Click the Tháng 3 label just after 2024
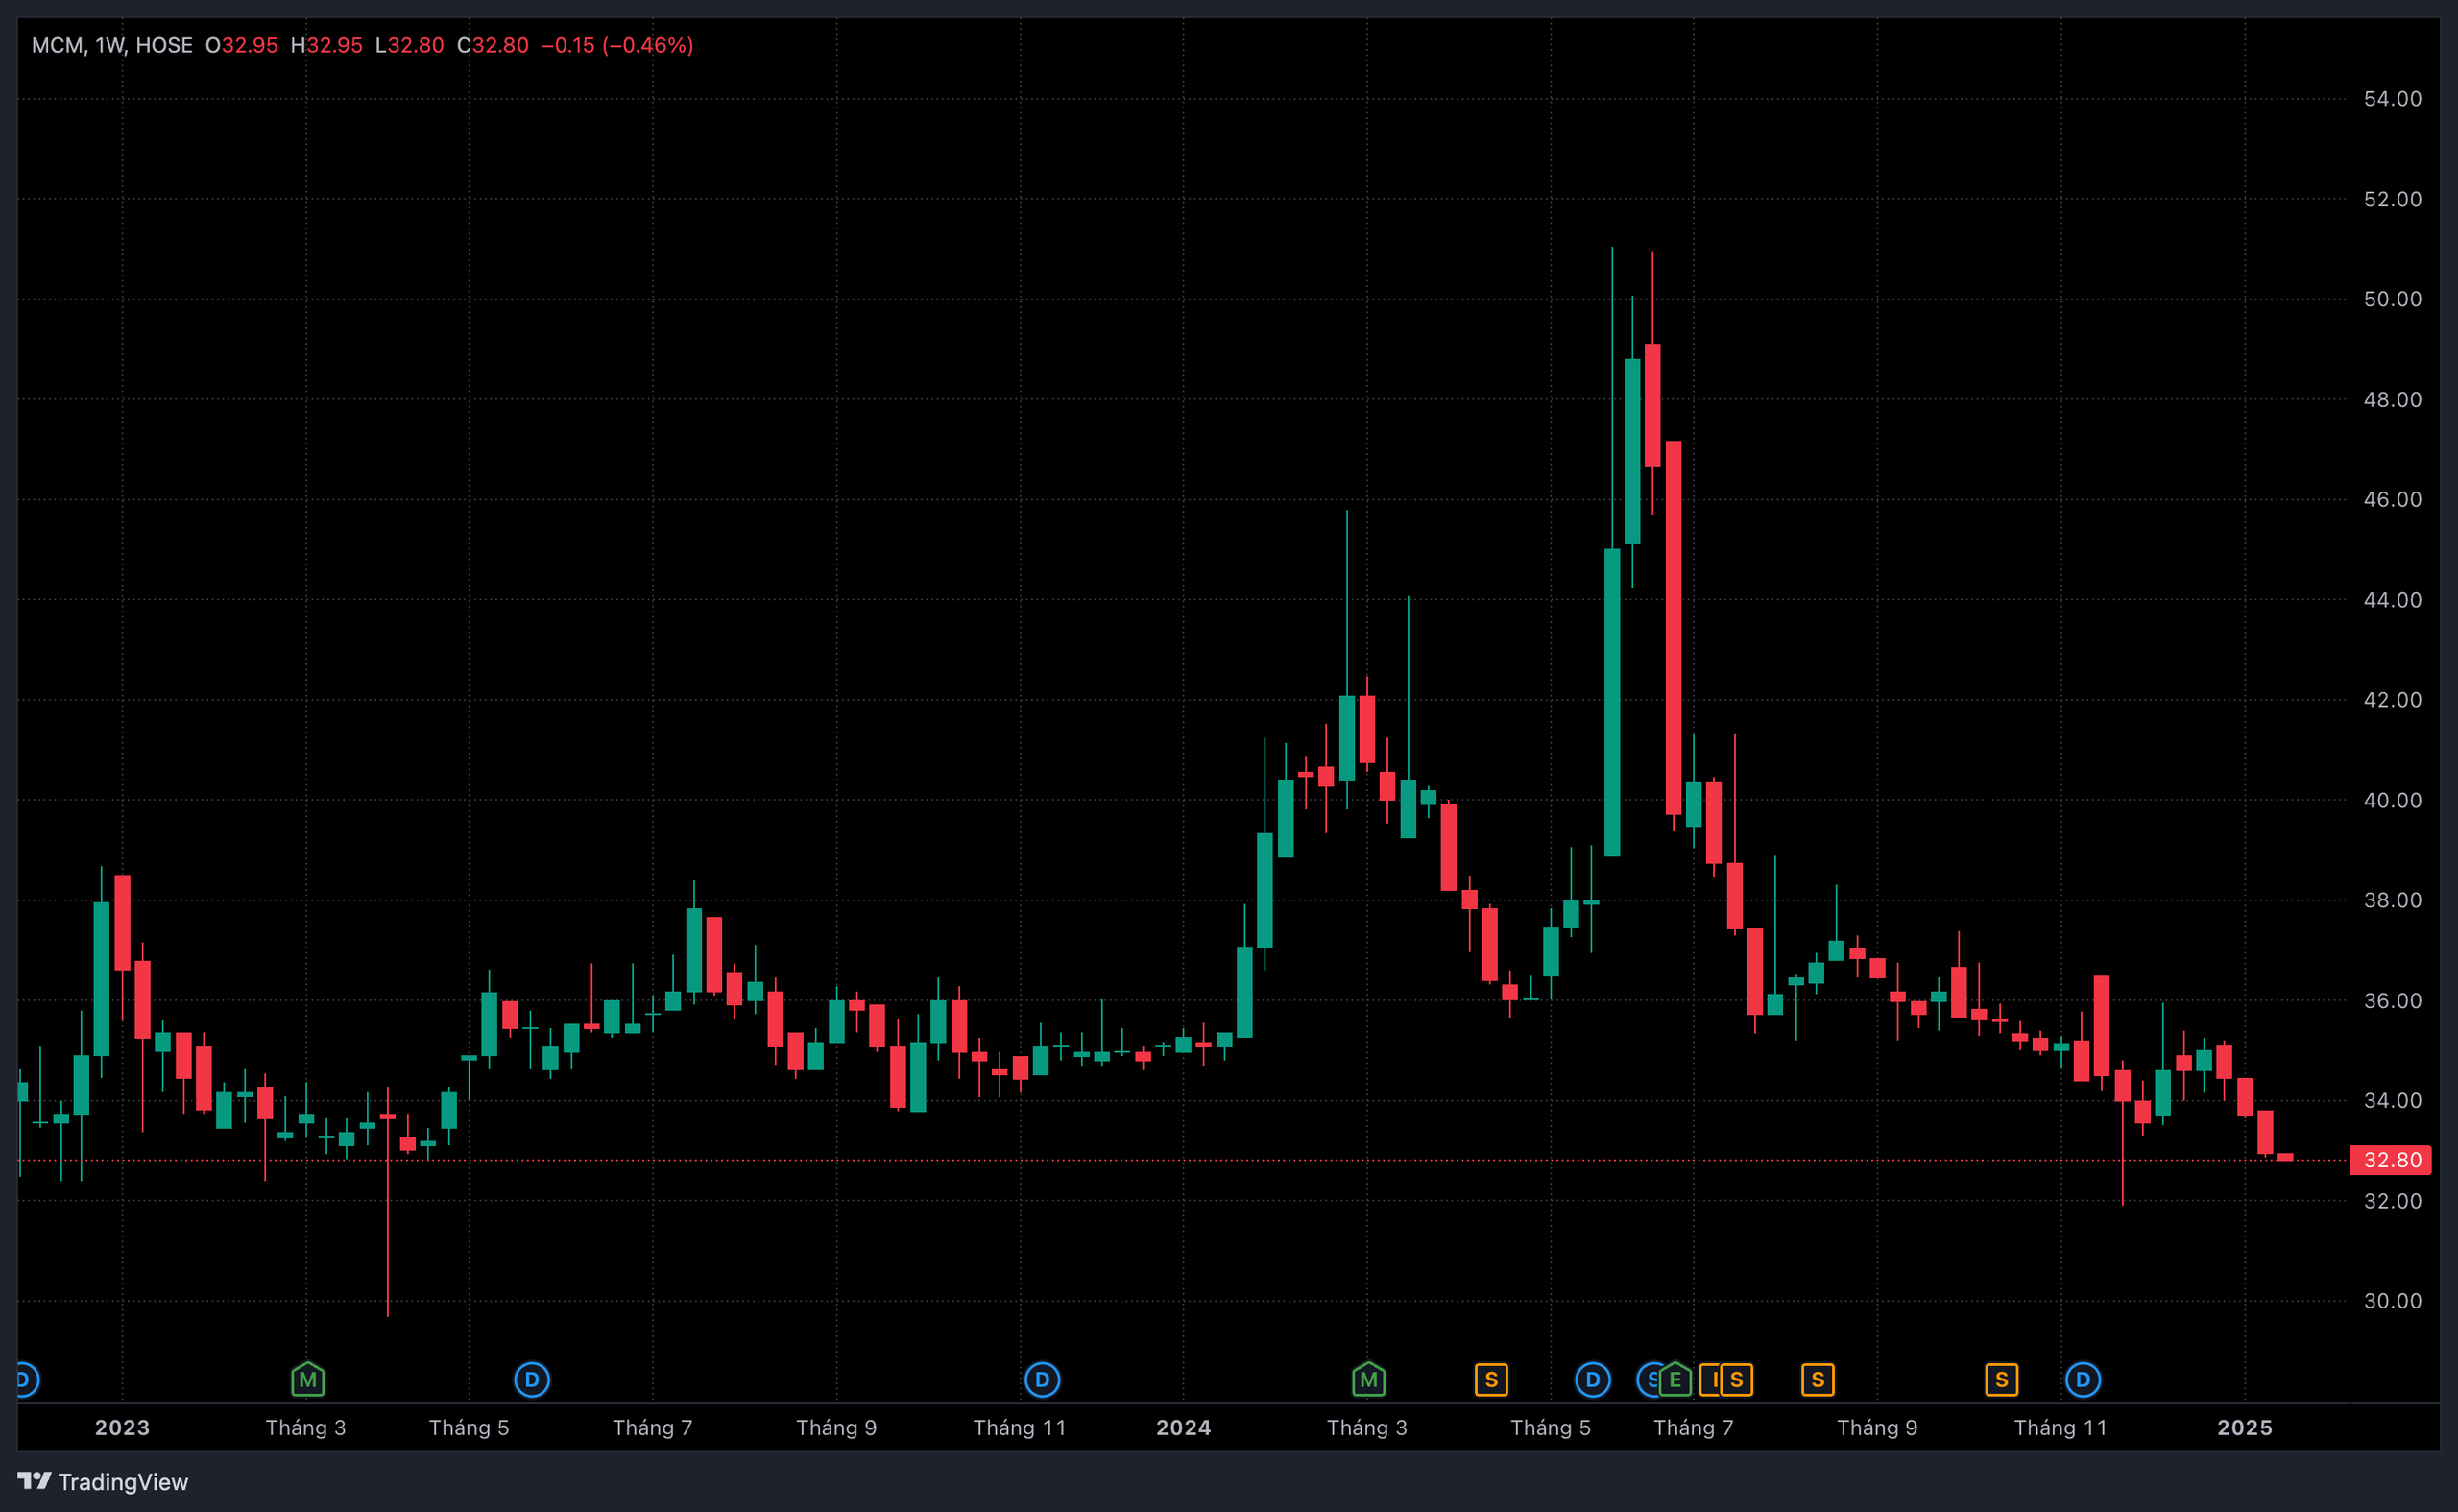Viewport: 2458px width, 1512px height. click(x=1367, y=1428)
